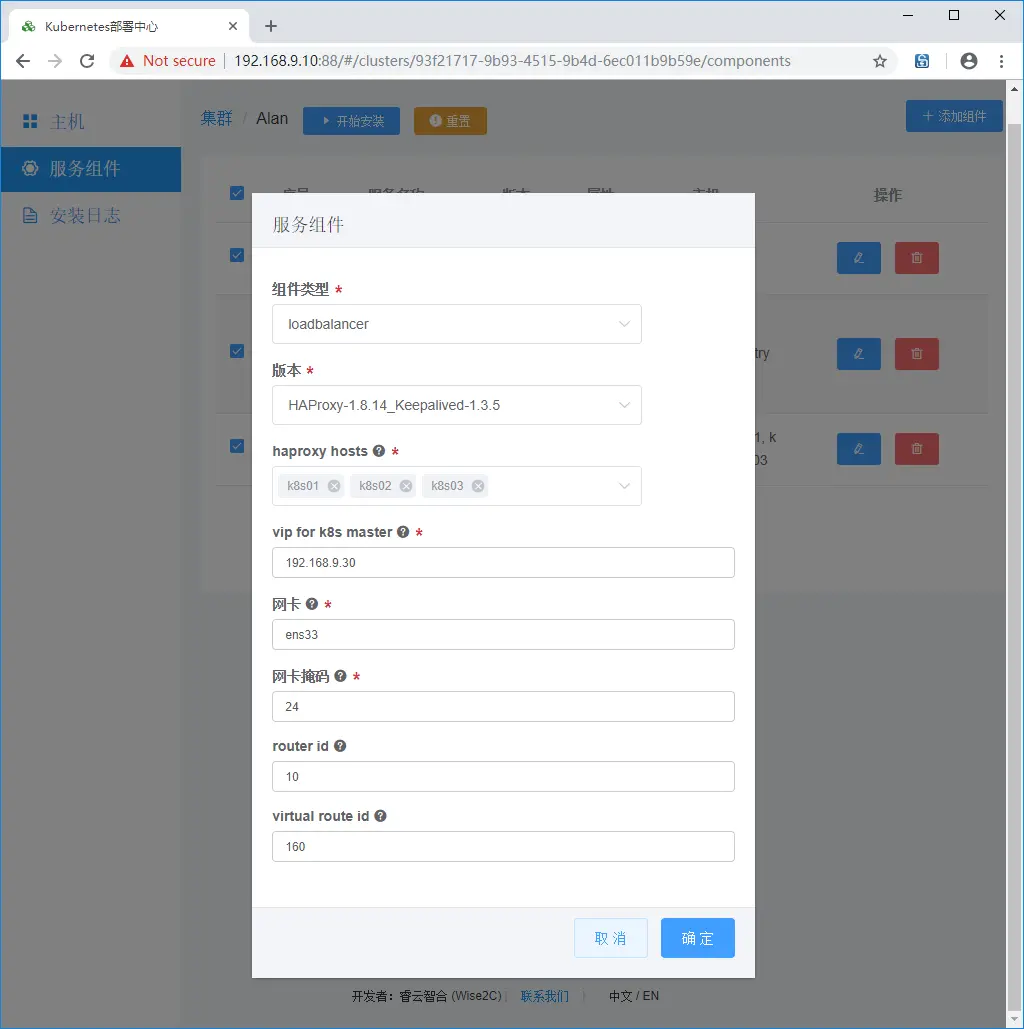Click a red trash delete icon
The width and height of the screenshot is (1024, 1029).
916,258
